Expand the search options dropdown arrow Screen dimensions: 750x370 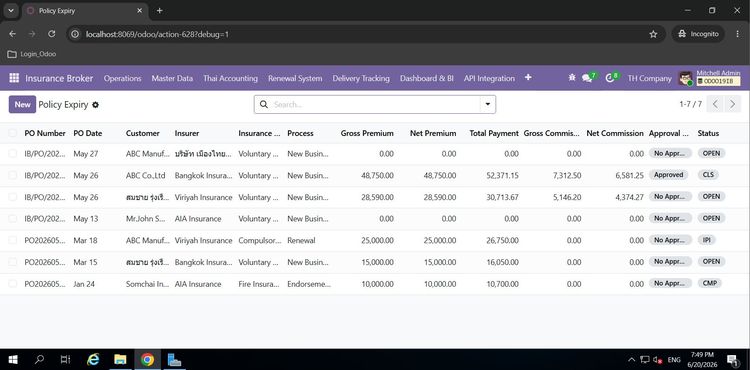point(488,104)
